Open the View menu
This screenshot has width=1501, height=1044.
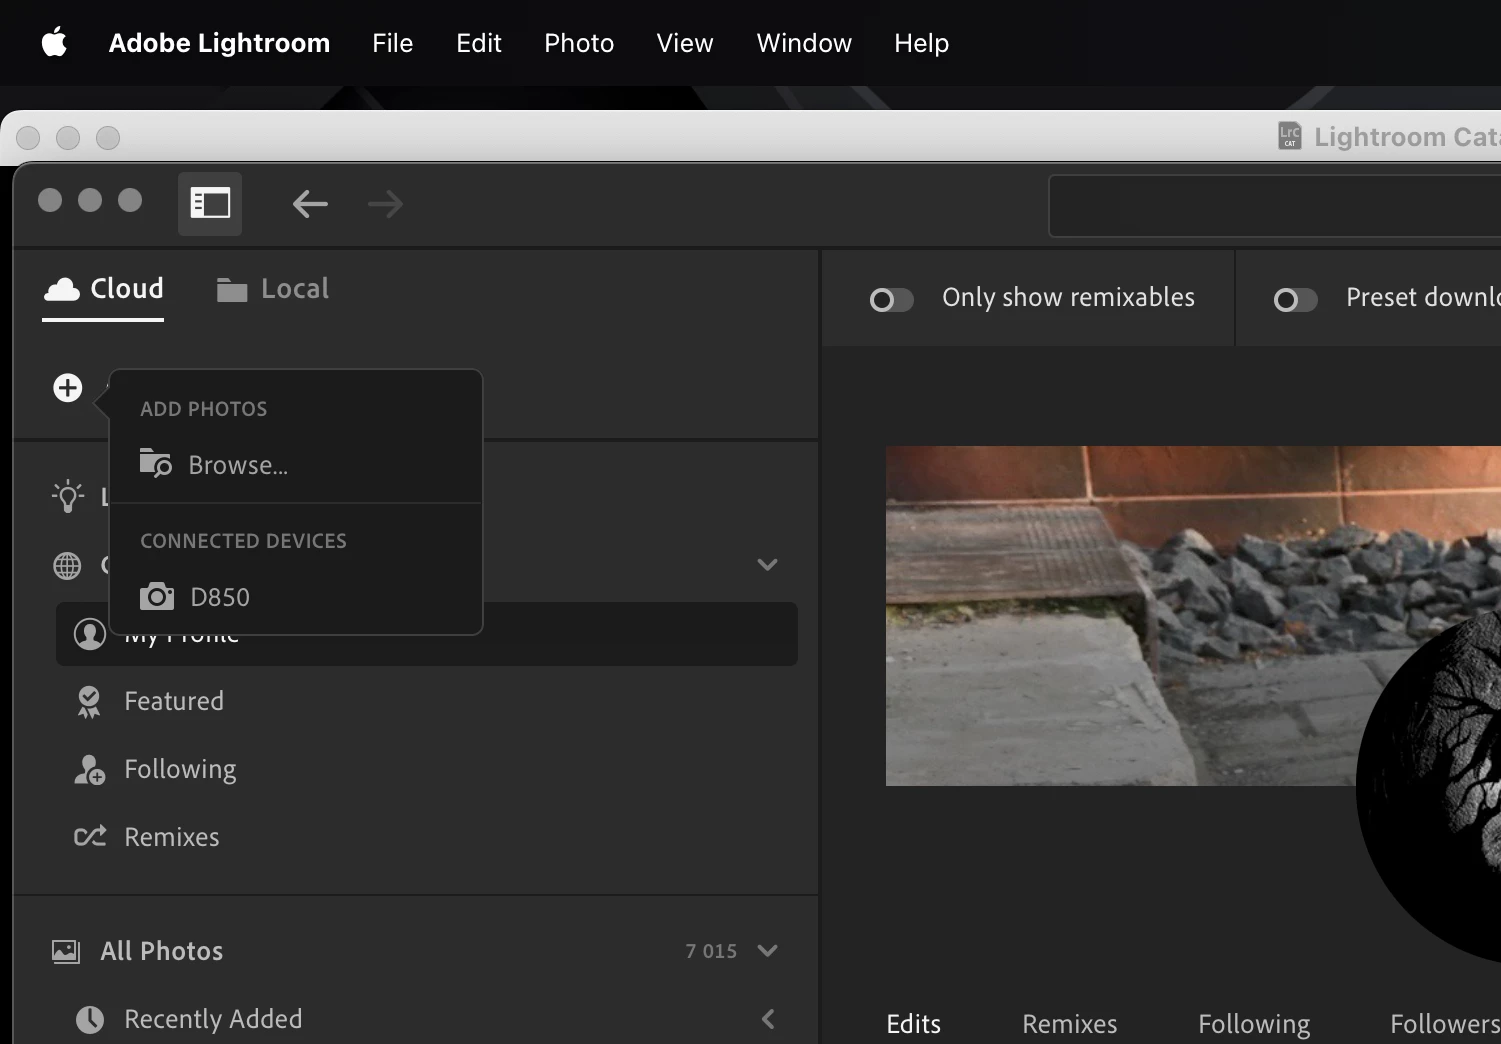click(685, 43)
